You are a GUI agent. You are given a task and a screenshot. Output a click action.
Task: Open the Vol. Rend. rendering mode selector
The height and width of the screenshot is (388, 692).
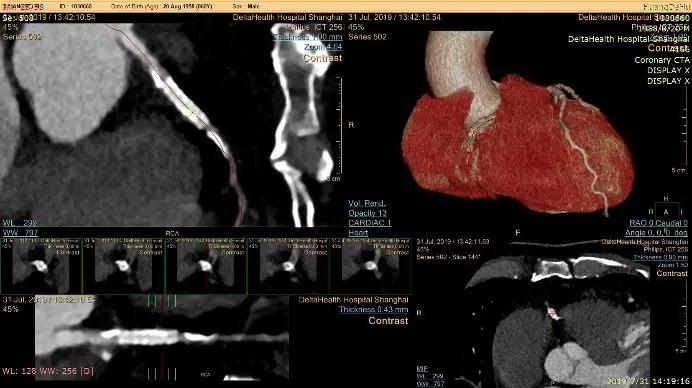[x=367, y=203]
